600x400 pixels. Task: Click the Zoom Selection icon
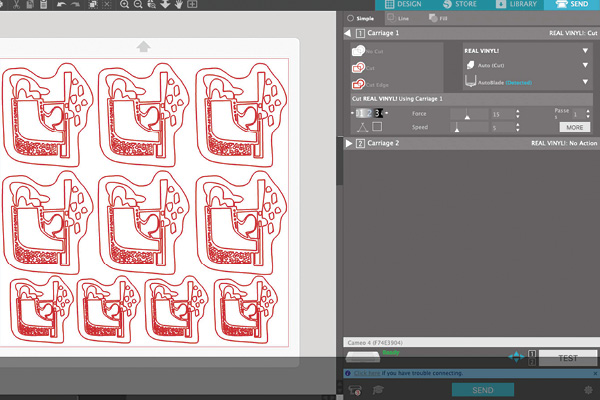pyautogui.click(x=152, y=4)
